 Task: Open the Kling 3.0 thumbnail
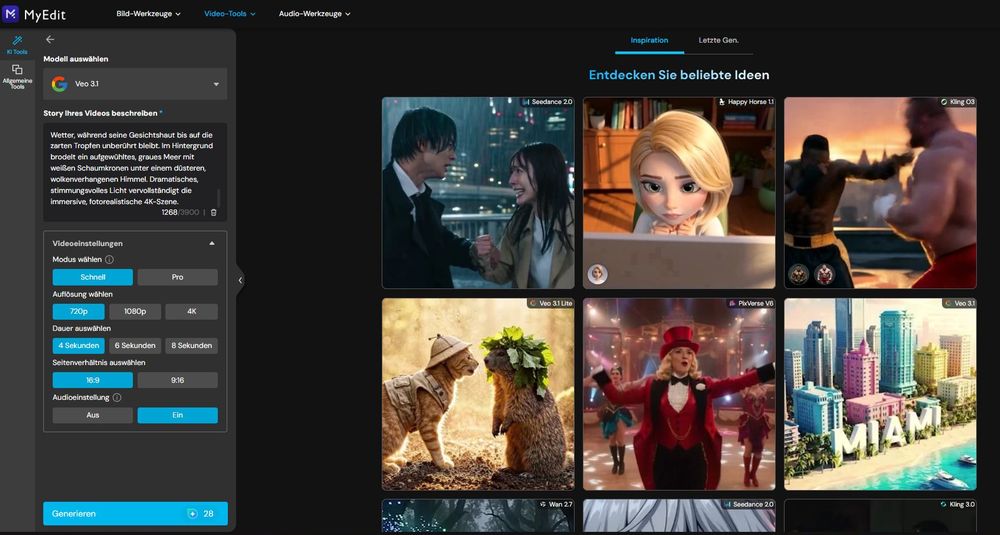[x=880, y=516]
